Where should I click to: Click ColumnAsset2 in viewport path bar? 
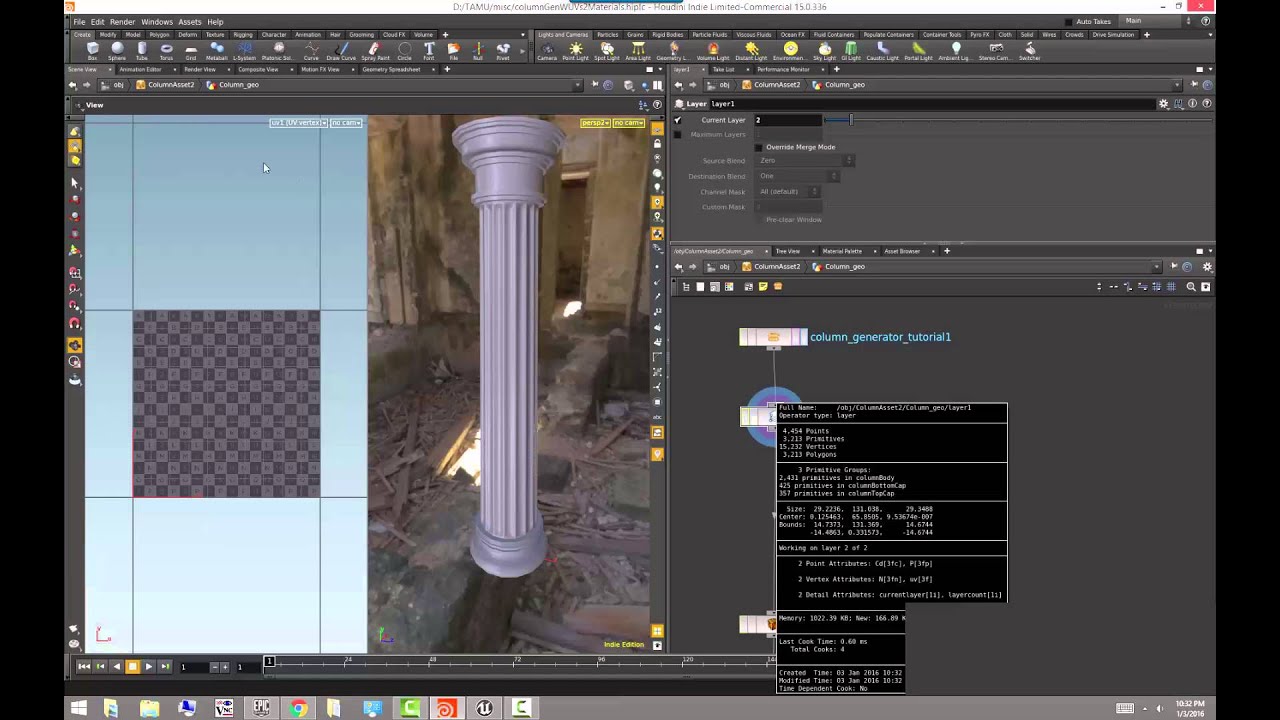pyautogui.click(x=171, y=85)
